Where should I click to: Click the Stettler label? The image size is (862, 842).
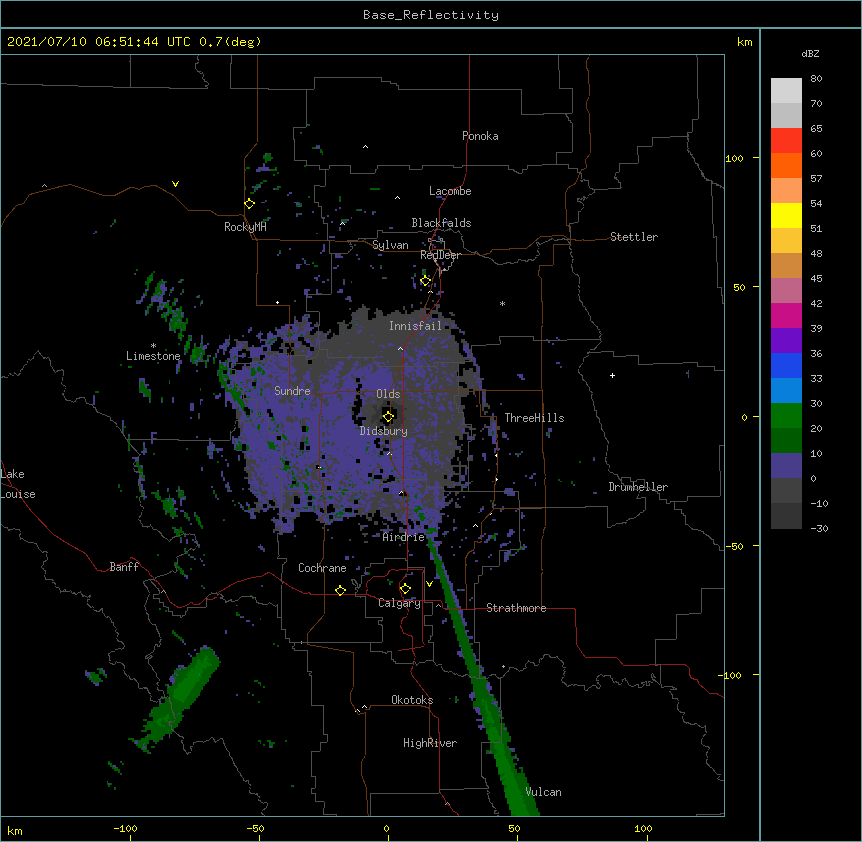pos(634,237)
